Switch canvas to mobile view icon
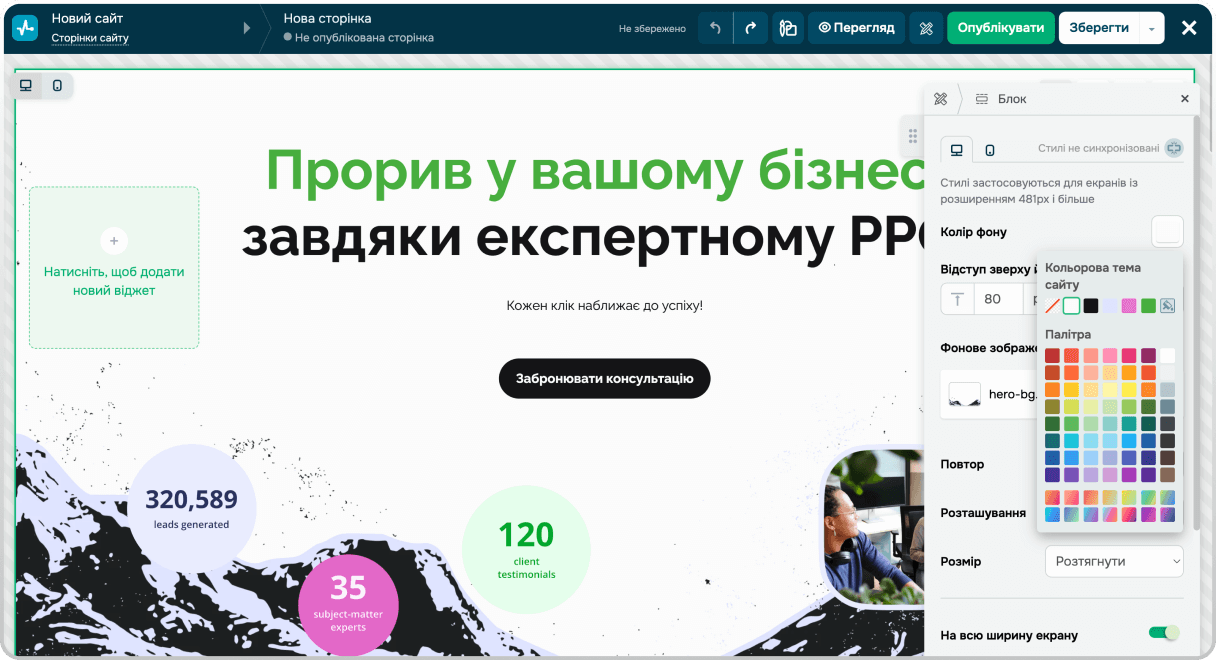This screenshot has width=1216, height=660. (57, 85)
